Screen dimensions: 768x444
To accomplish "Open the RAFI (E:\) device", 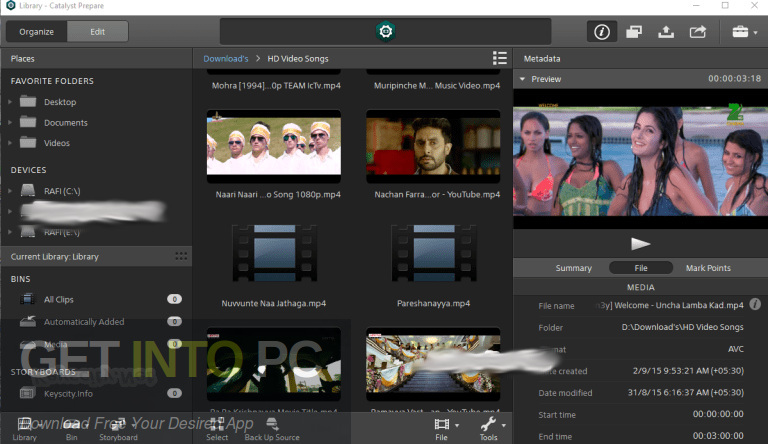I will pyautogui.click(x=62, y=232).
